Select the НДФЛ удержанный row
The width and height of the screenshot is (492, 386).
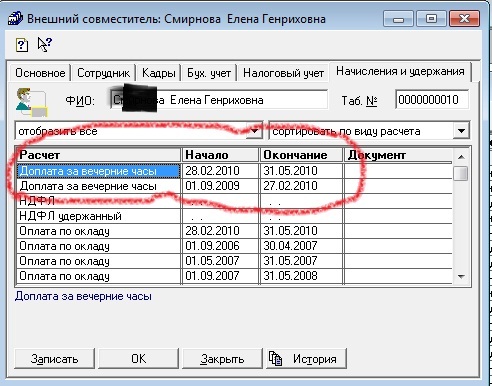click(x=234, y=216)
